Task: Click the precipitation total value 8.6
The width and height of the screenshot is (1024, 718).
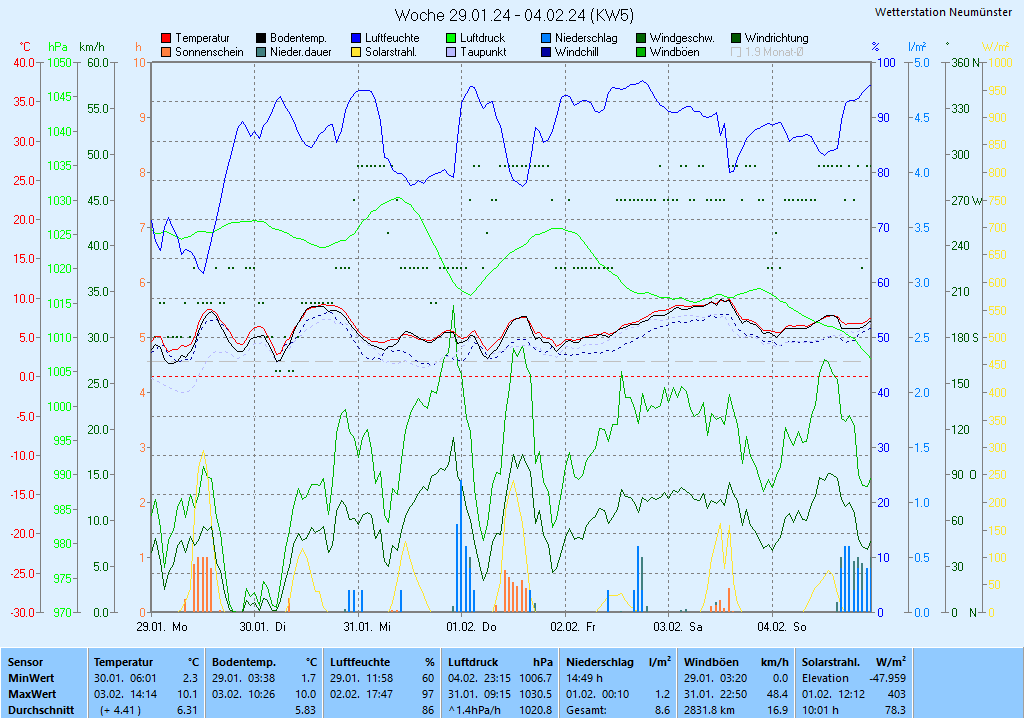Action: [663, 710]
